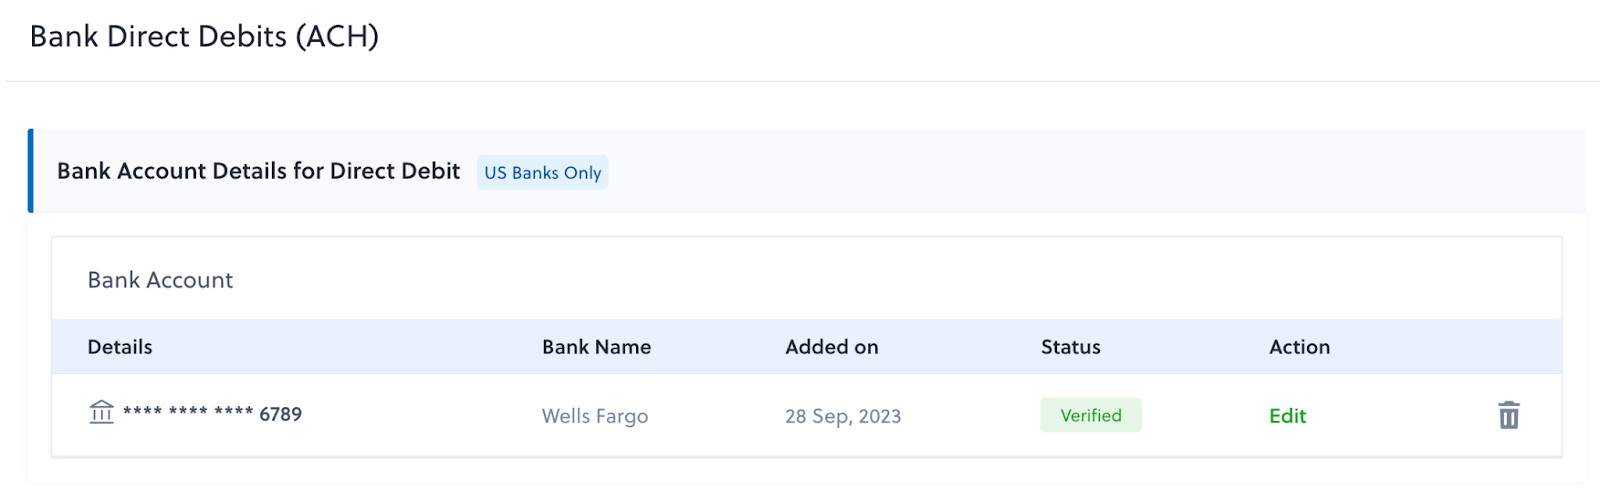
Task: Click the 28 Sep, 2023 date
Action: [x=843, y=416]
